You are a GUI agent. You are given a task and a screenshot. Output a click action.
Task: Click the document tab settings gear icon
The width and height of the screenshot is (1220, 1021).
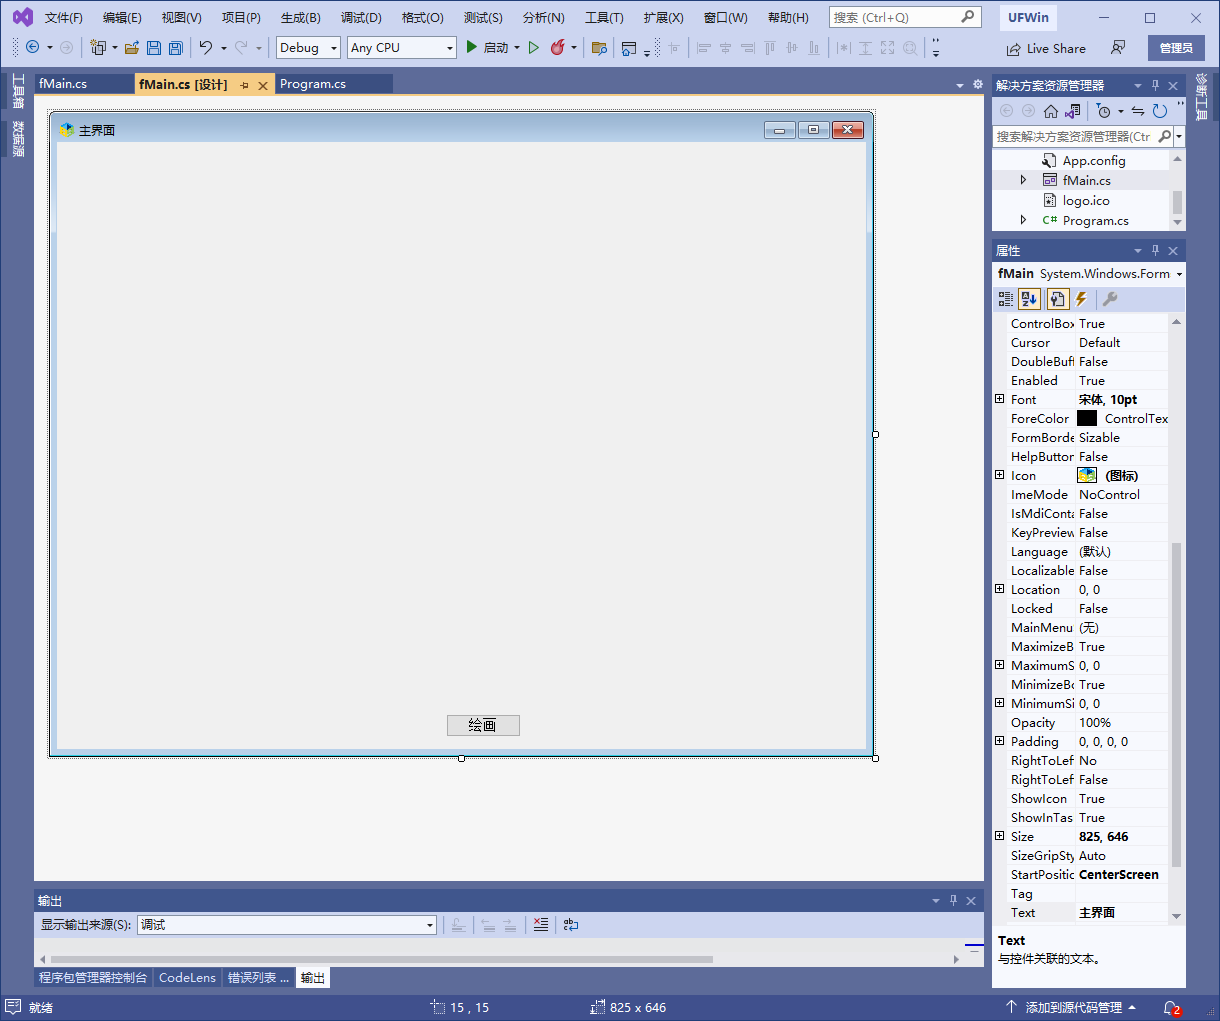[978, 85]
